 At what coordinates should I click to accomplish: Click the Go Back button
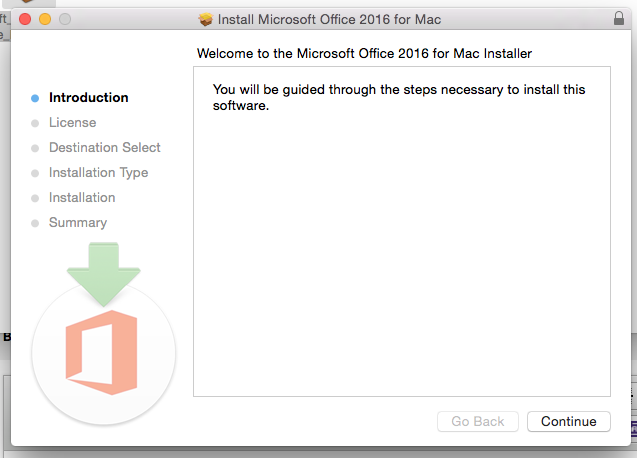(x=478, y=421)
